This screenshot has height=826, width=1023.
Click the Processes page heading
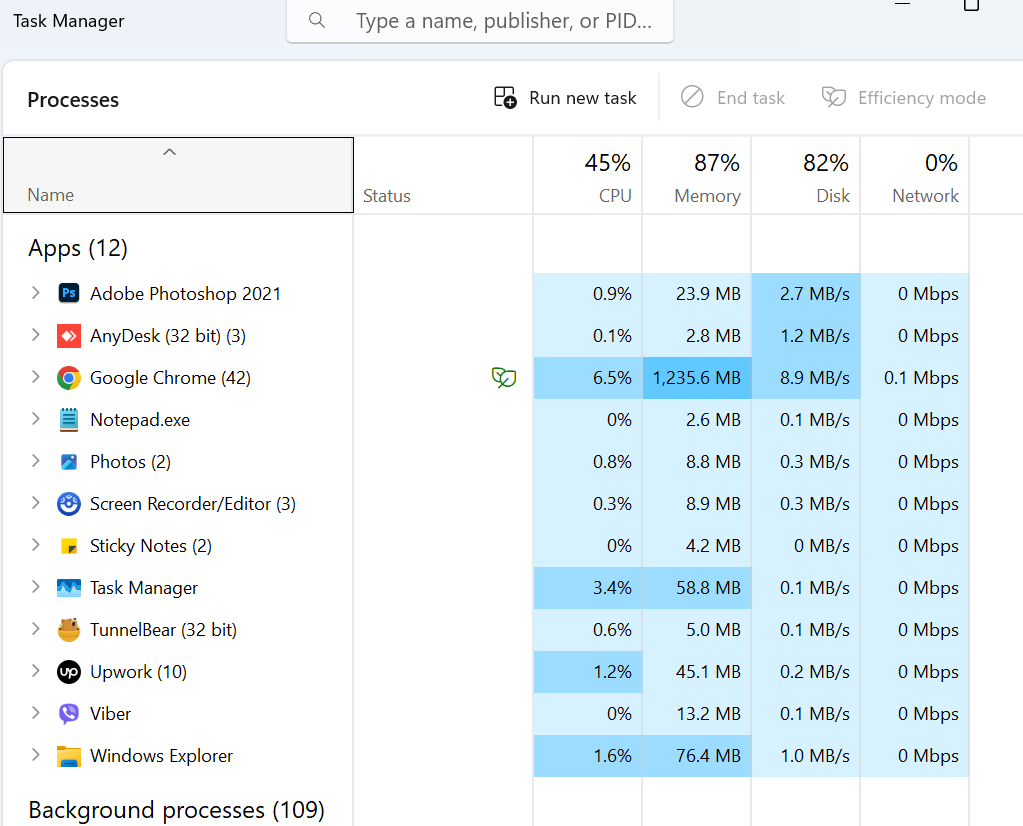[73, 100]
